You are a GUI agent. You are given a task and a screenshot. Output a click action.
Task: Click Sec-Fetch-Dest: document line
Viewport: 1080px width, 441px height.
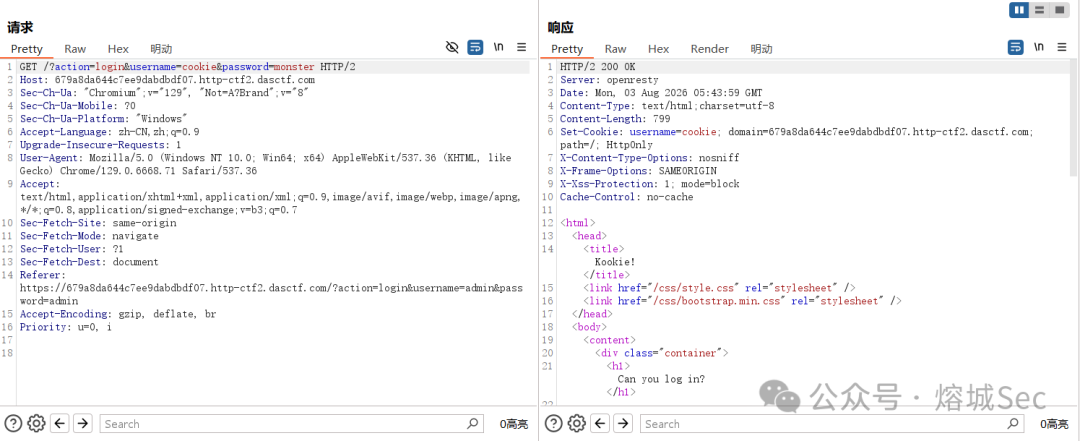coord(89,263)
